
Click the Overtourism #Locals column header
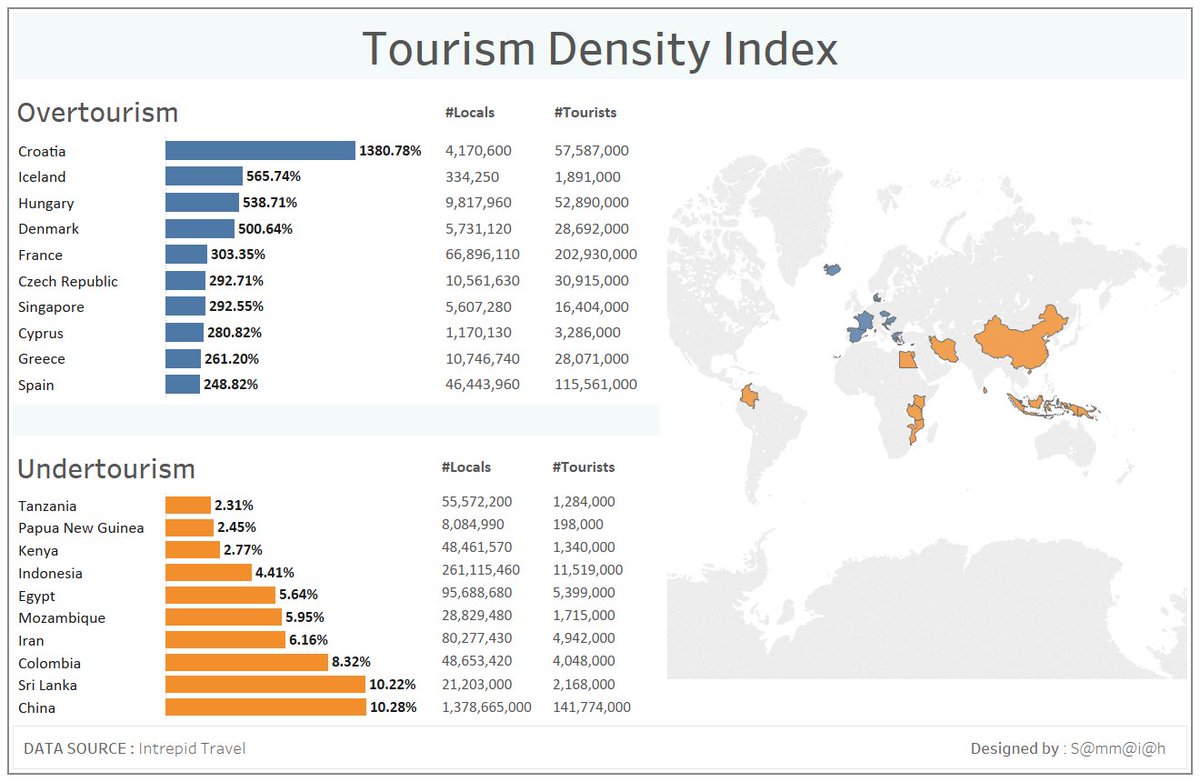470,112
